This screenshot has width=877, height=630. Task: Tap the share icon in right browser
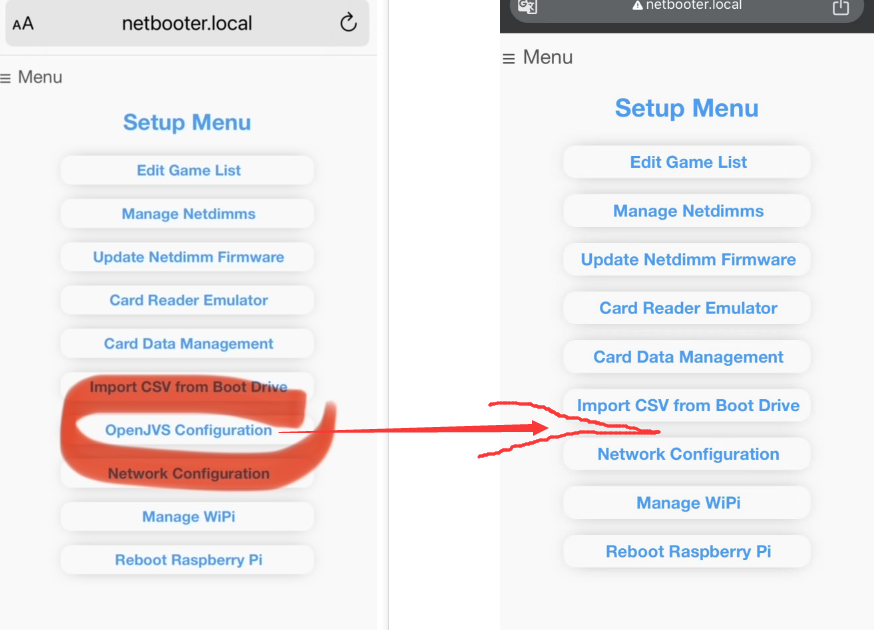841,7
